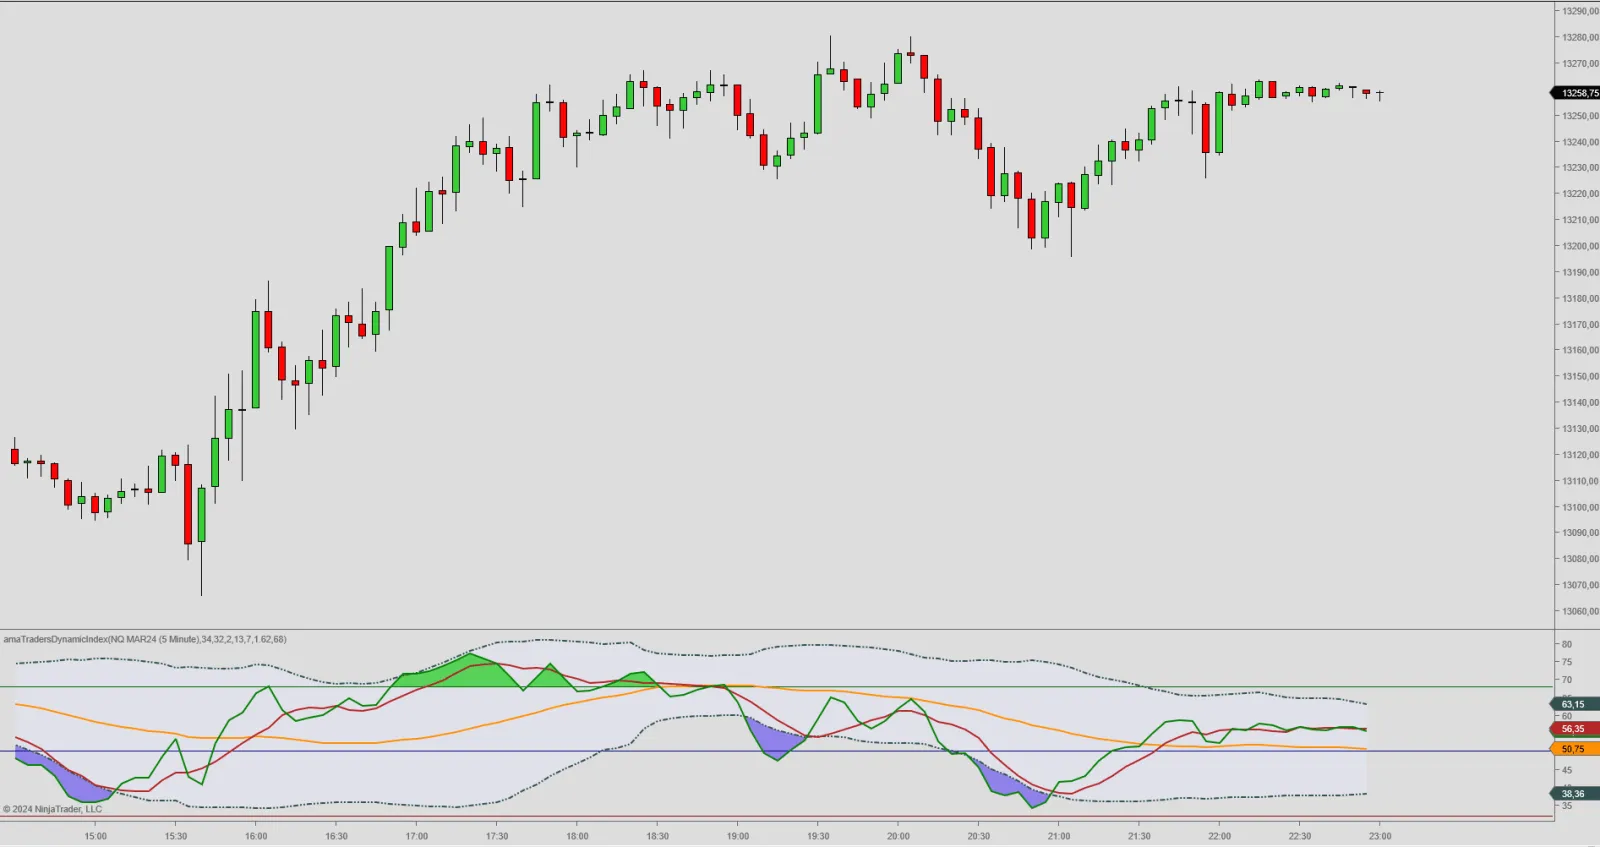This screenshot has height=847, width=1600.
Task: Click the 35 level on indicator scale
Action: (1567, 806)
